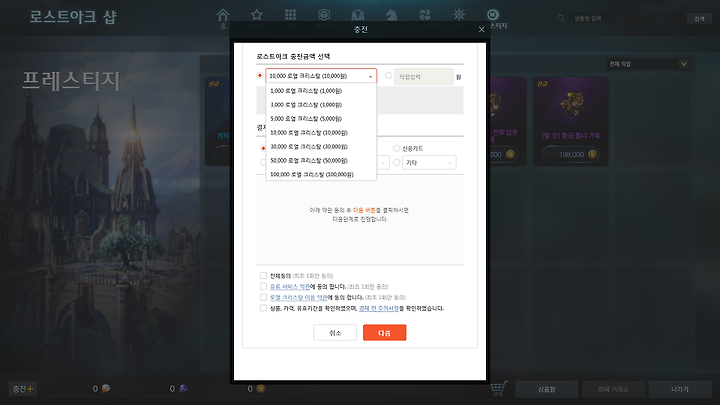Click the royal crystal currency icon in the bottom bar

point(106,388)
